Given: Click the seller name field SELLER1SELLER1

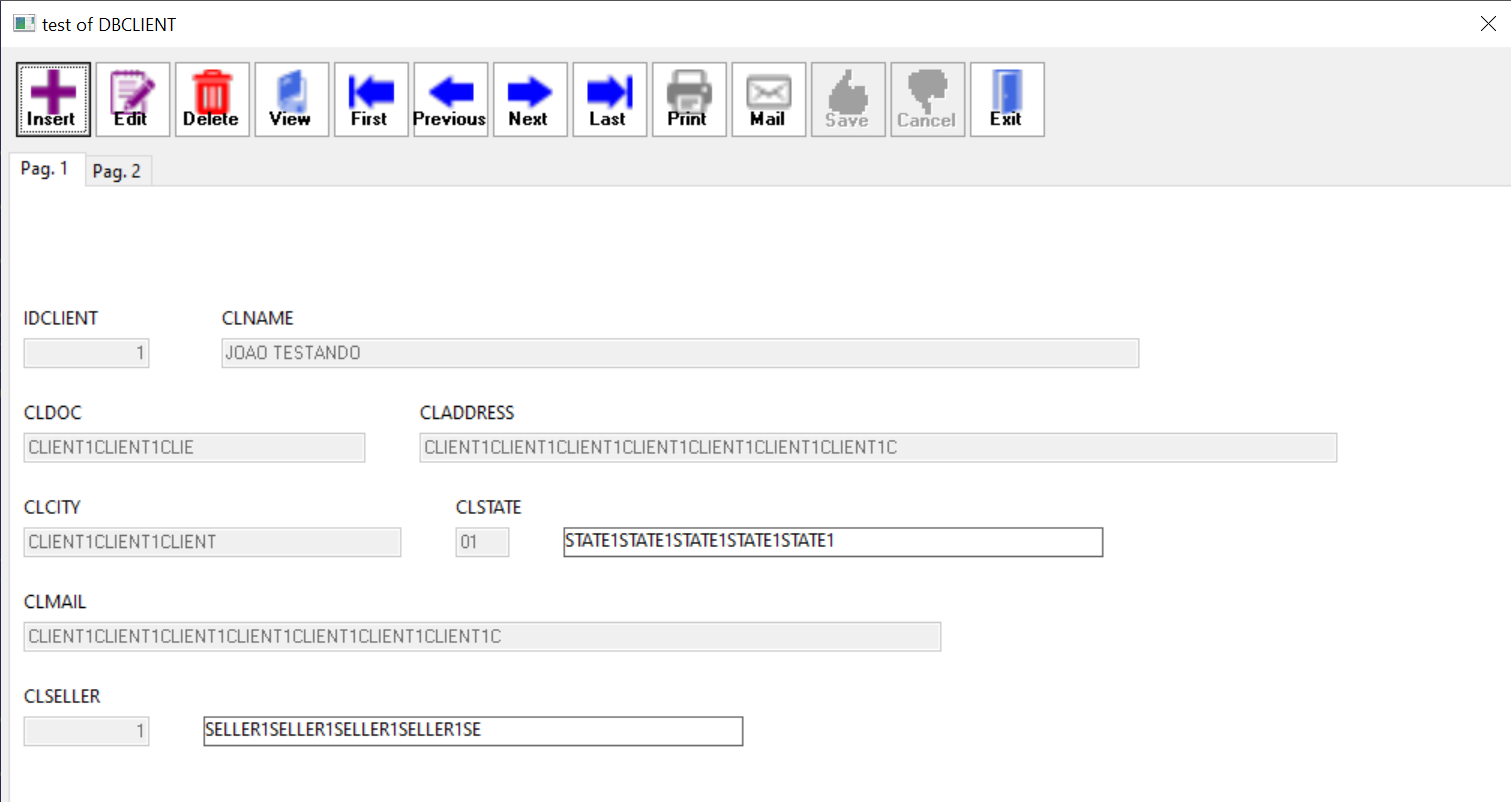Looking at the screenshot, I should [x=473, y=731].
